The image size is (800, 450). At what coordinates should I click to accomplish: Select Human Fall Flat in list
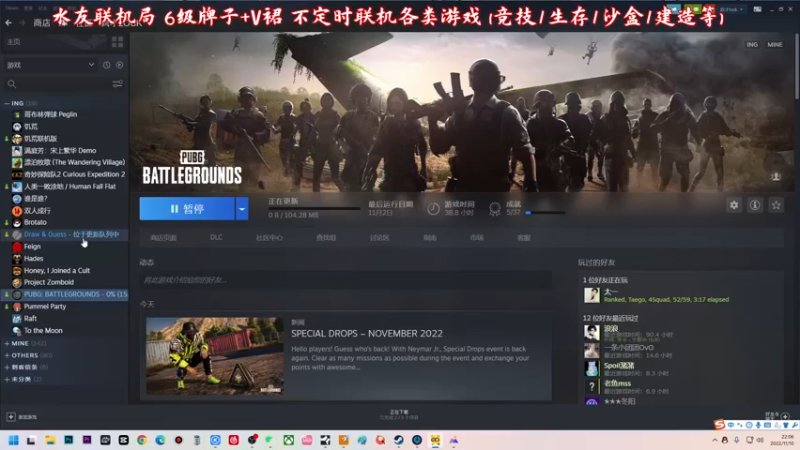coord(70,187)
